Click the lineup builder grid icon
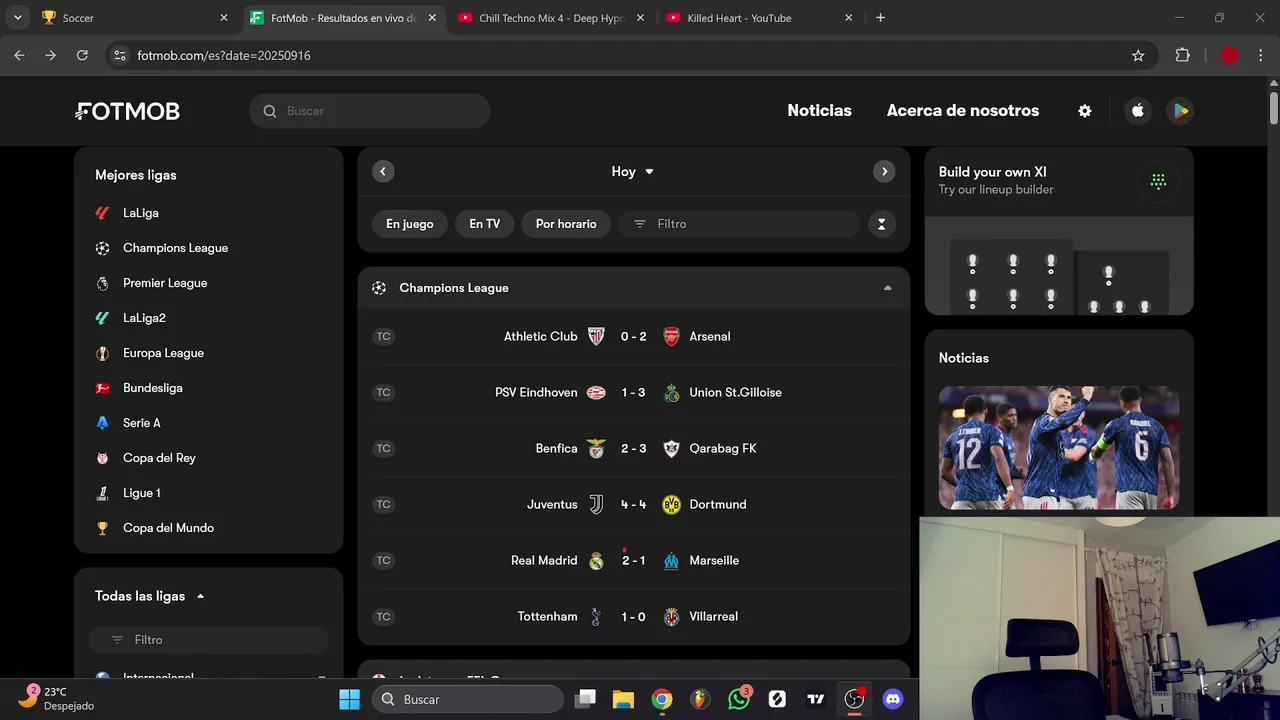Image resolution: width=1280 pixels, height=720 pixels. point(1158,181)
